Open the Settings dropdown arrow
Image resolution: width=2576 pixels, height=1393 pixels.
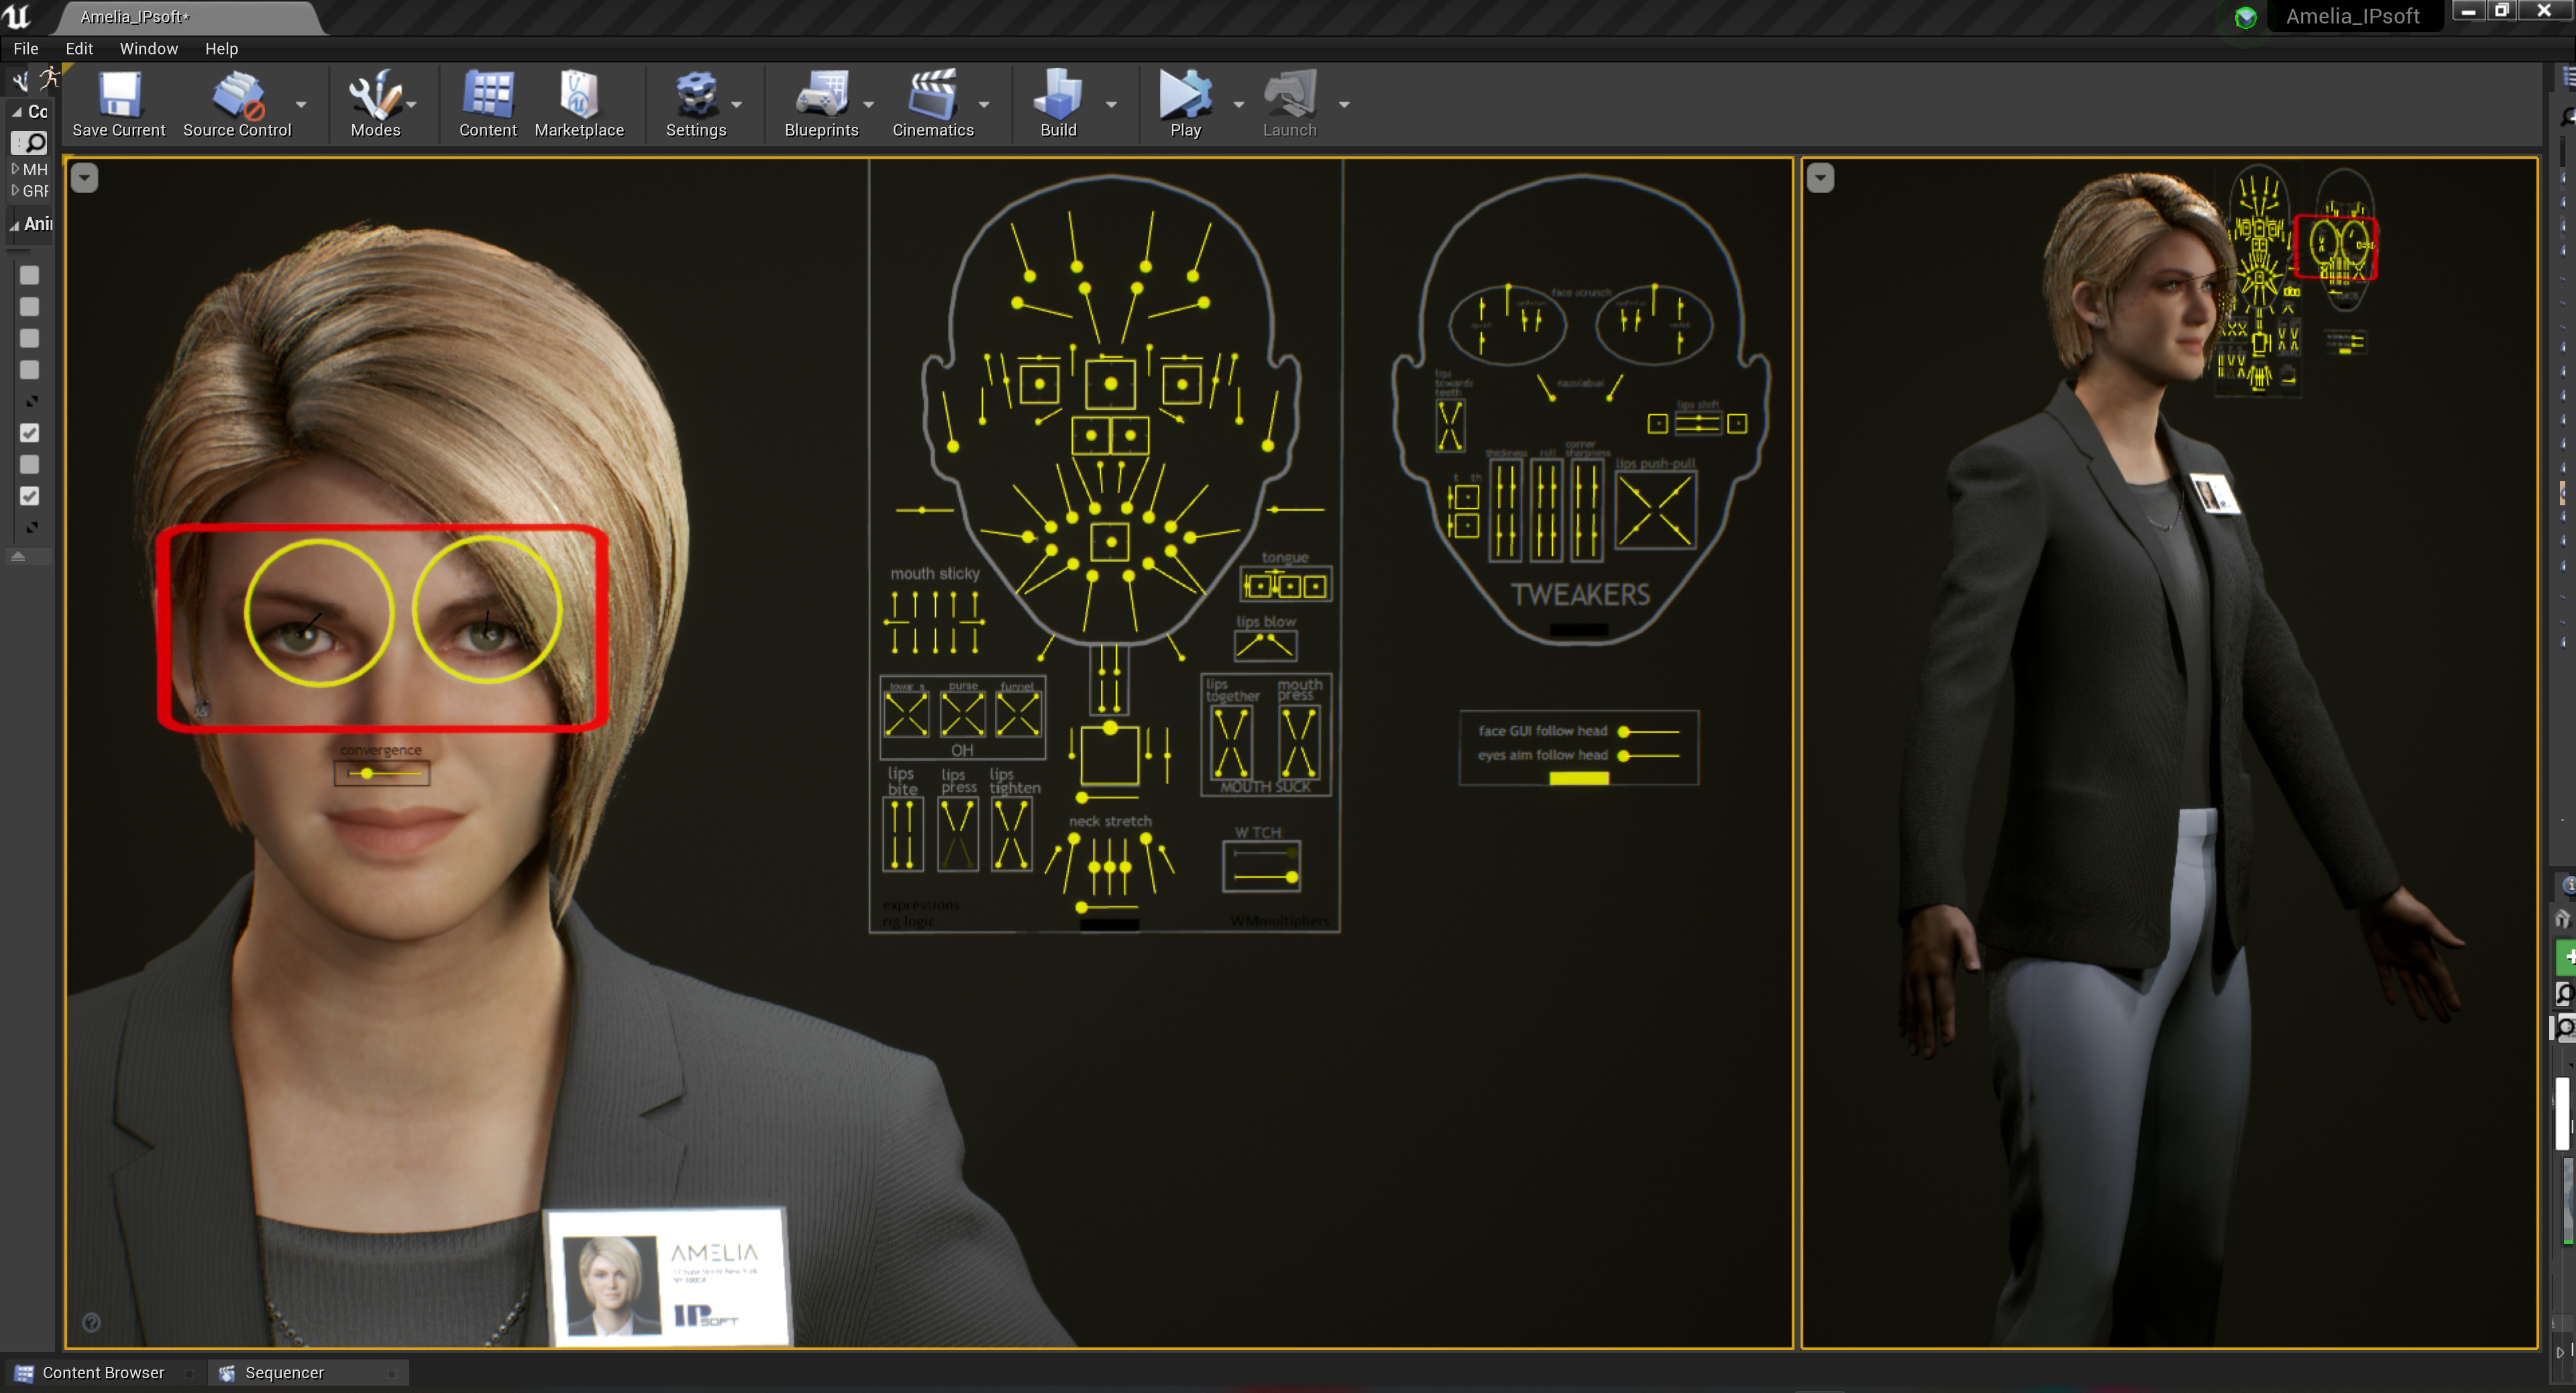pyautogui.click(x=737, y=104)
